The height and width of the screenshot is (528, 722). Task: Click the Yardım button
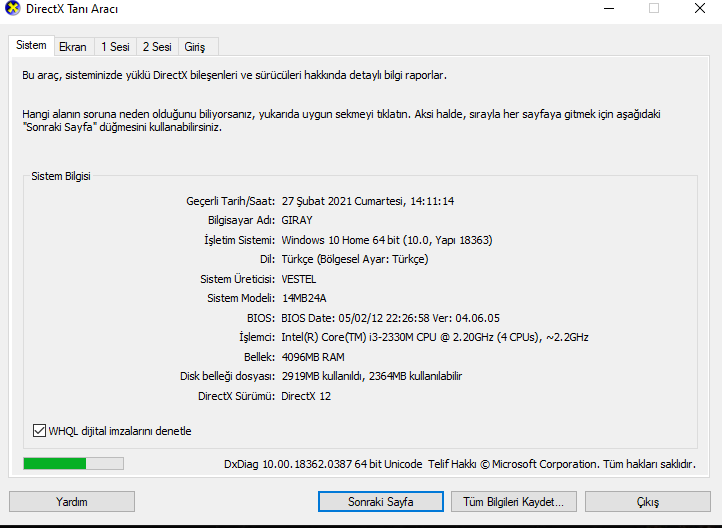click(x=72, y=502)
